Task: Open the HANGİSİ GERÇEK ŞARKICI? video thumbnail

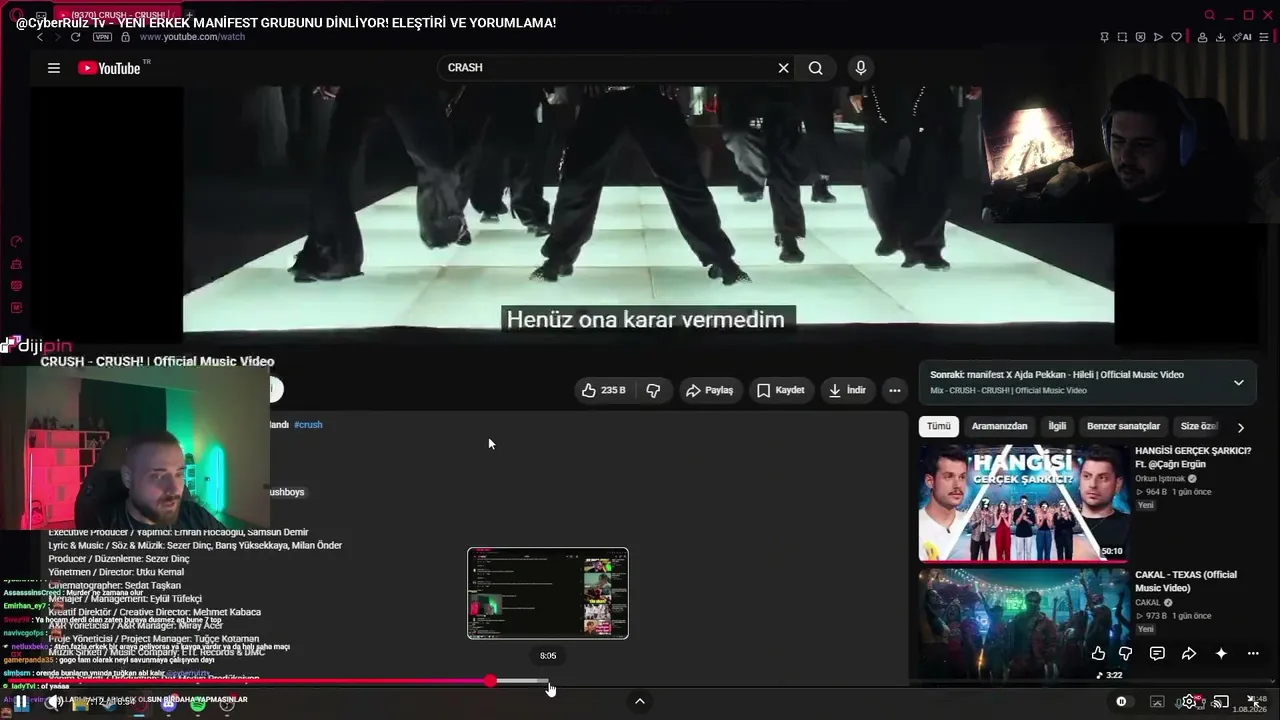Action: (x=1022, y=503)
